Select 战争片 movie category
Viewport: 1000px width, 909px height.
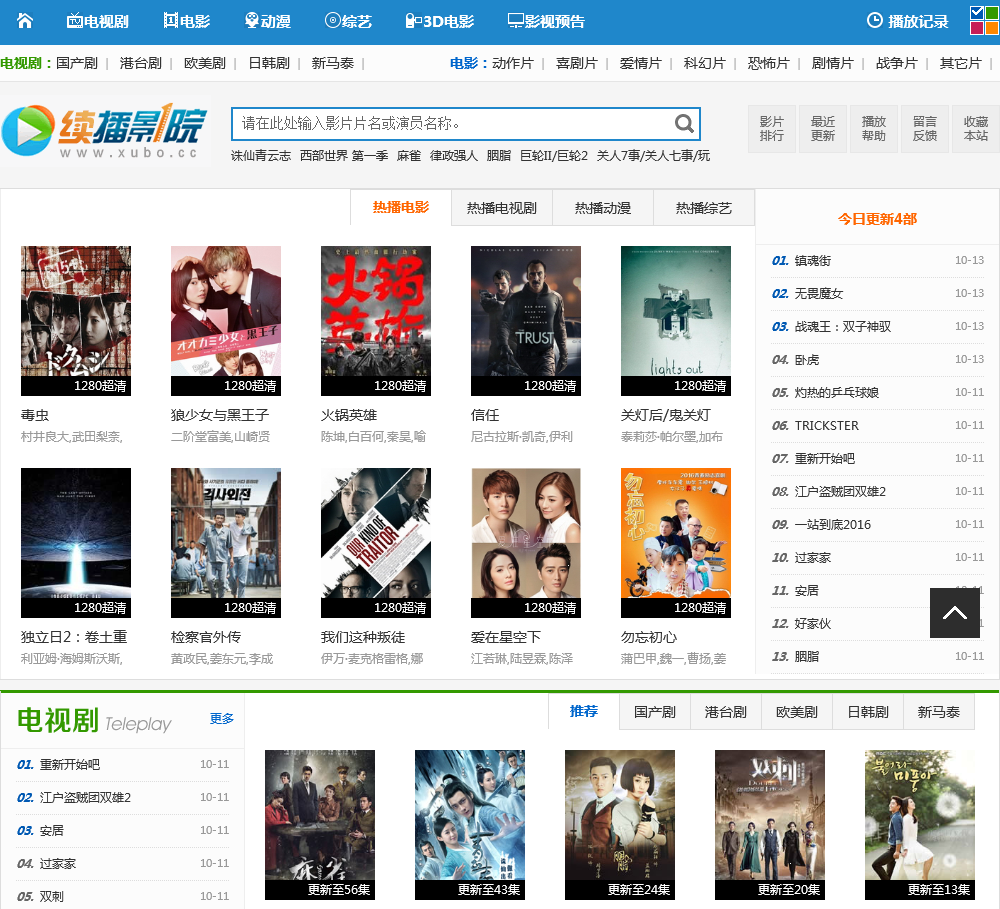[x=896, y=63]
